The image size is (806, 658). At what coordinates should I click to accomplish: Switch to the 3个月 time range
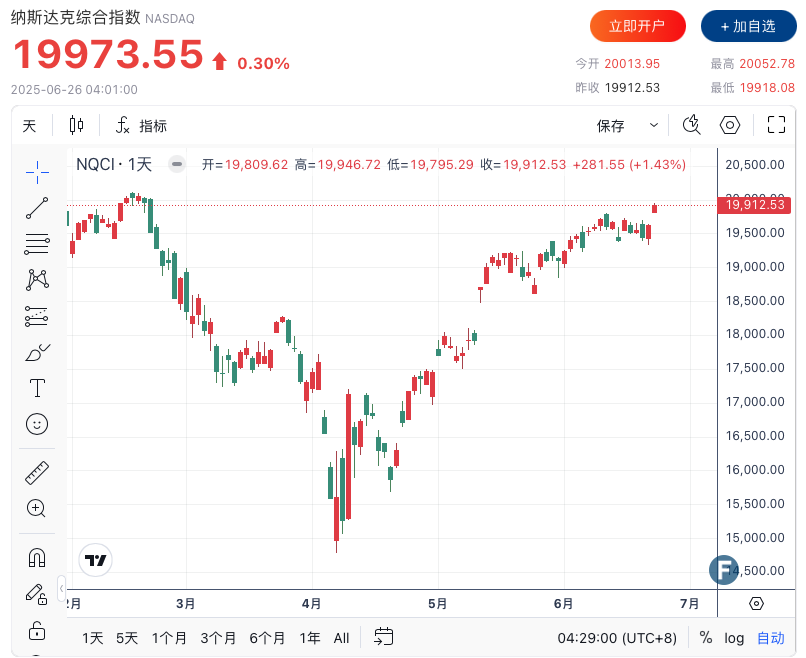coord(218,637)
